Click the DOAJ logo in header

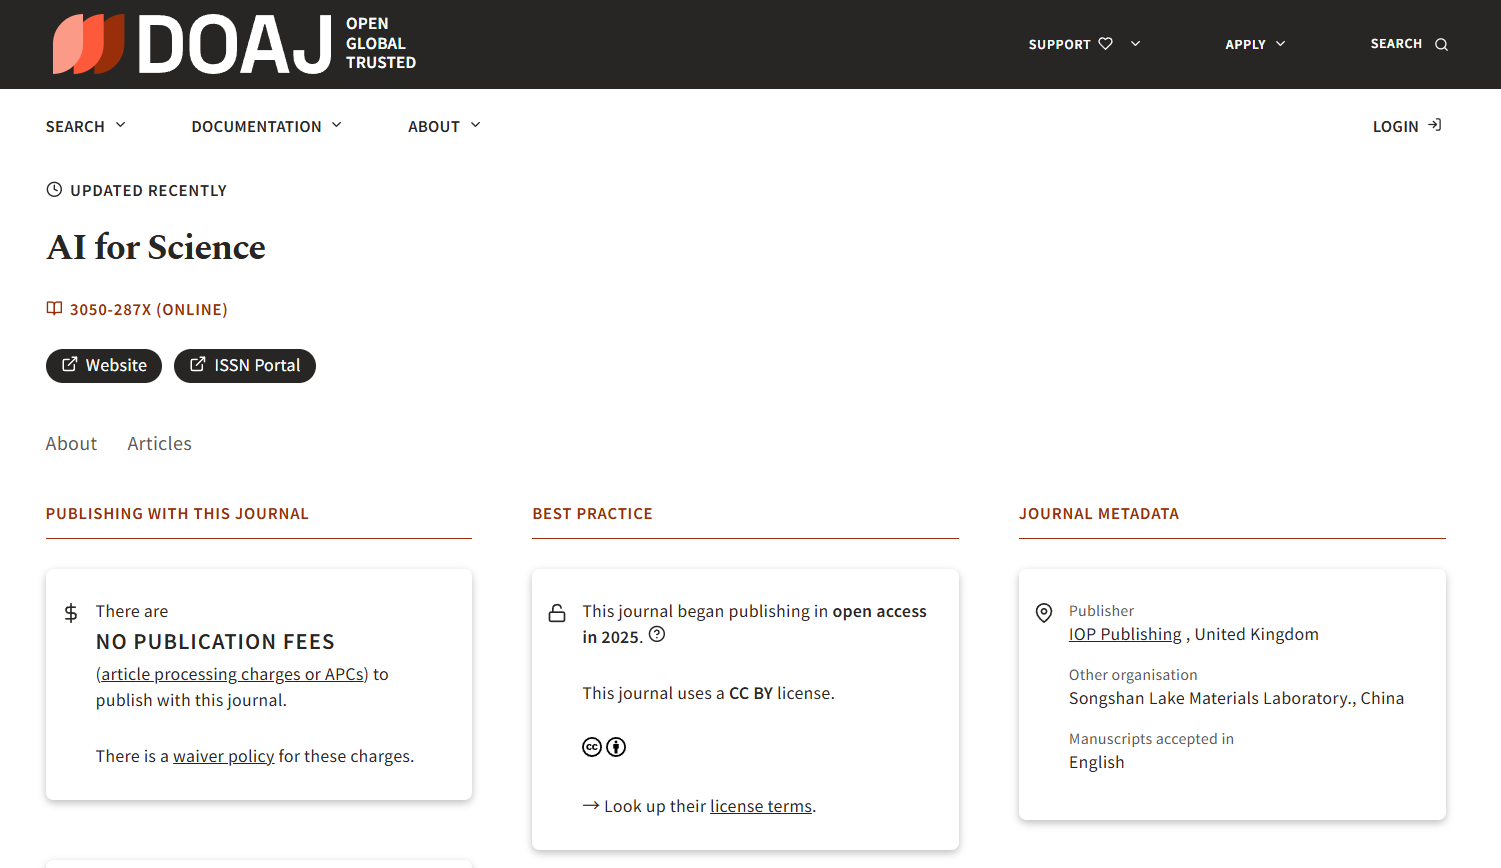tap(233, 44)
